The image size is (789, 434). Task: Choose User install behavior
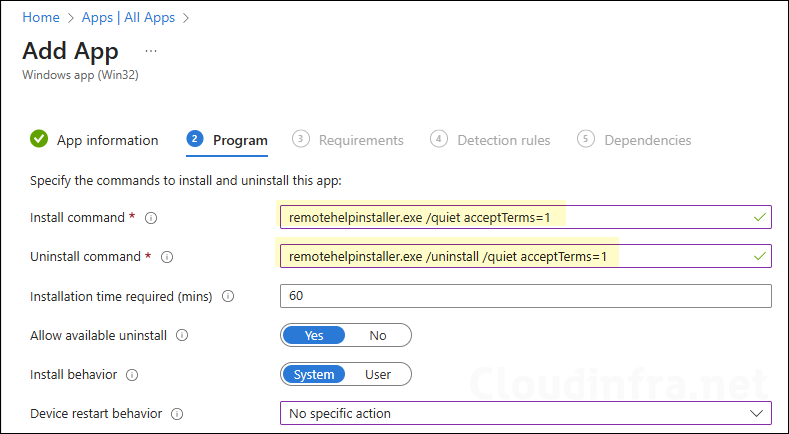377,374
